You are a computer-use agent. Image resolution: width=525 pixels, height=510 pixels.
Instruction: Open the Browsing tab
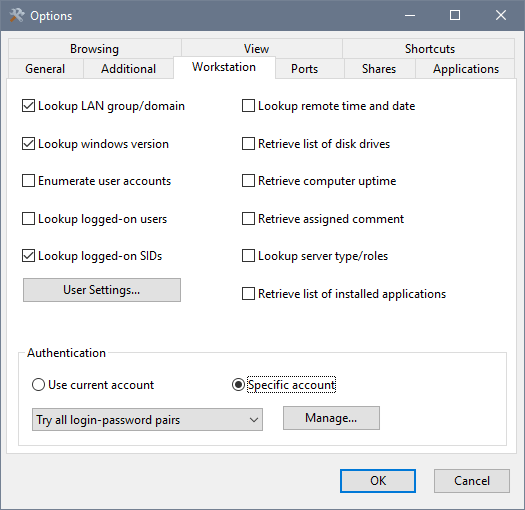pos(94,49)
